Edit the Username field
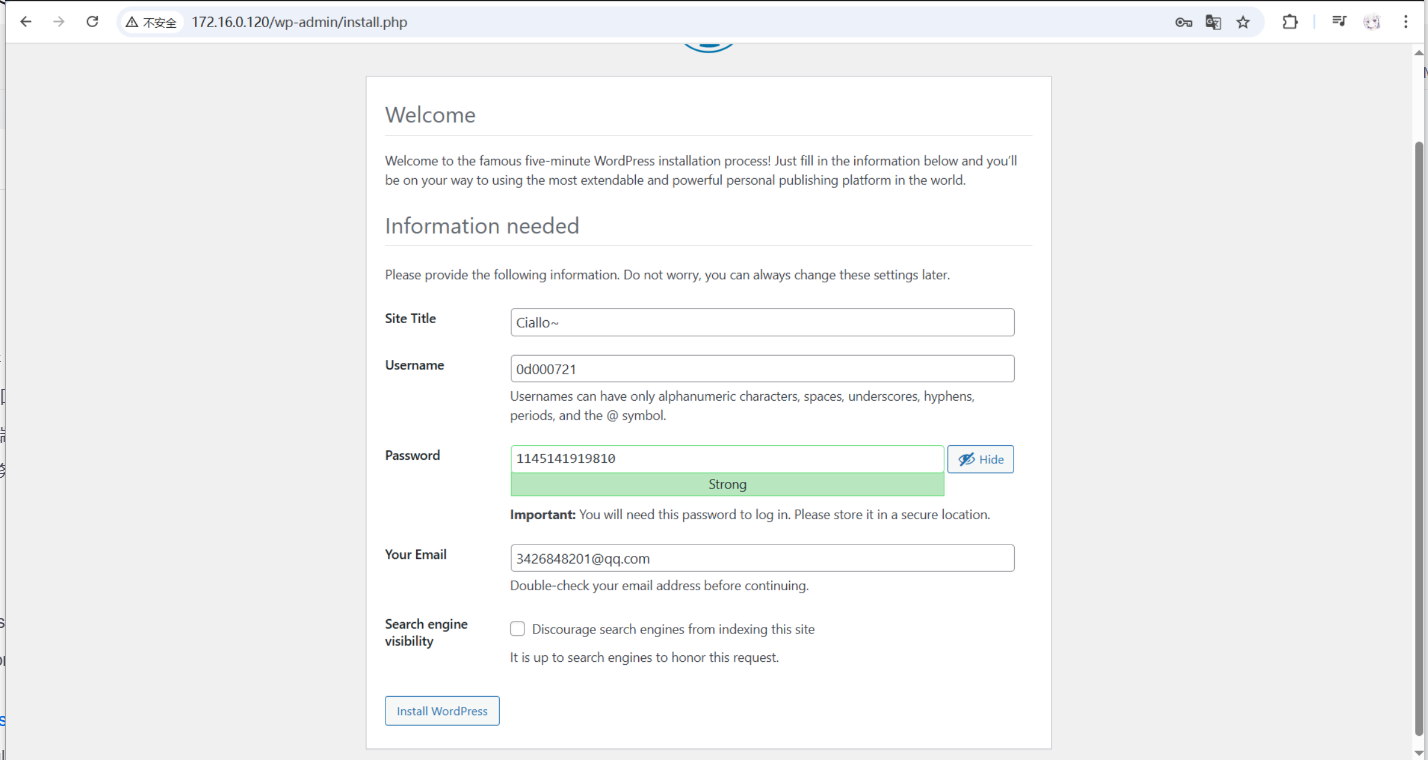 [x=762, y=369]
